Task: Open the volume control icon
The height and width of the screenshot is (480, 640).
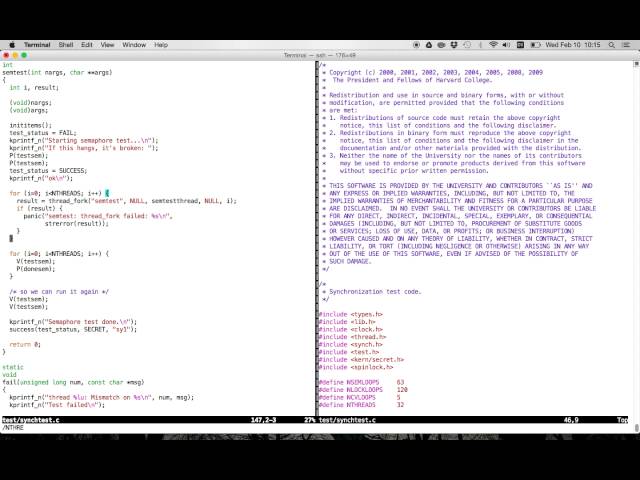Action: (x=507, y=45)
